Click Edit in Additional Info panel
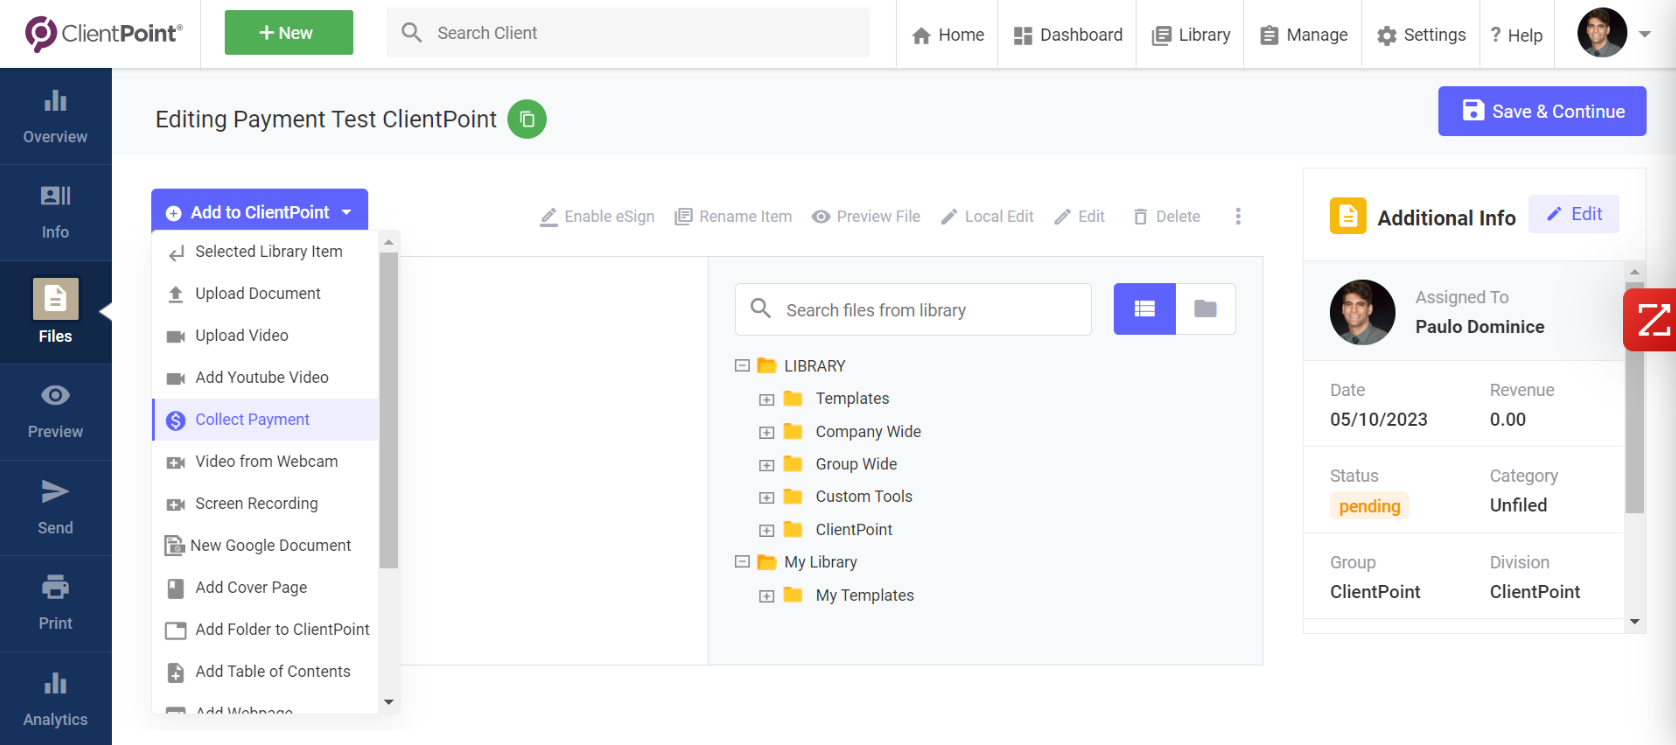1676x745 pixels. (x=1574, y=214)
